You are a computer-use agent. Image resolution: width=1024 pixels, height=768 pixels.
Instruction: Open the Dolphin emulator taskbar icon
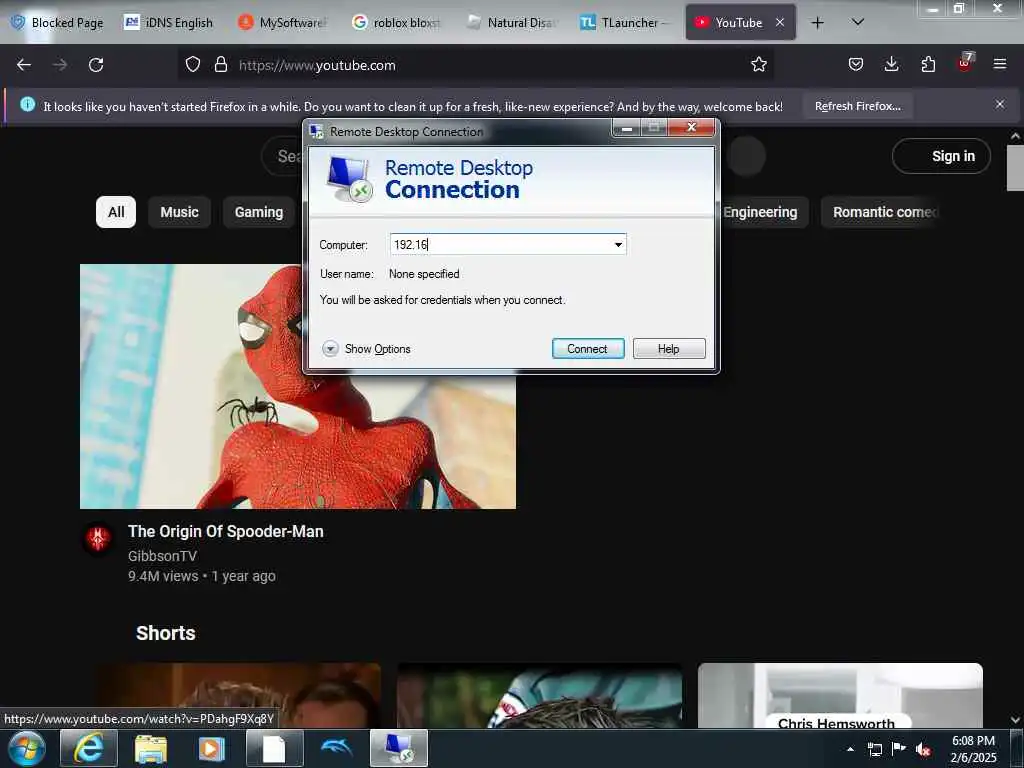[336, 748]
